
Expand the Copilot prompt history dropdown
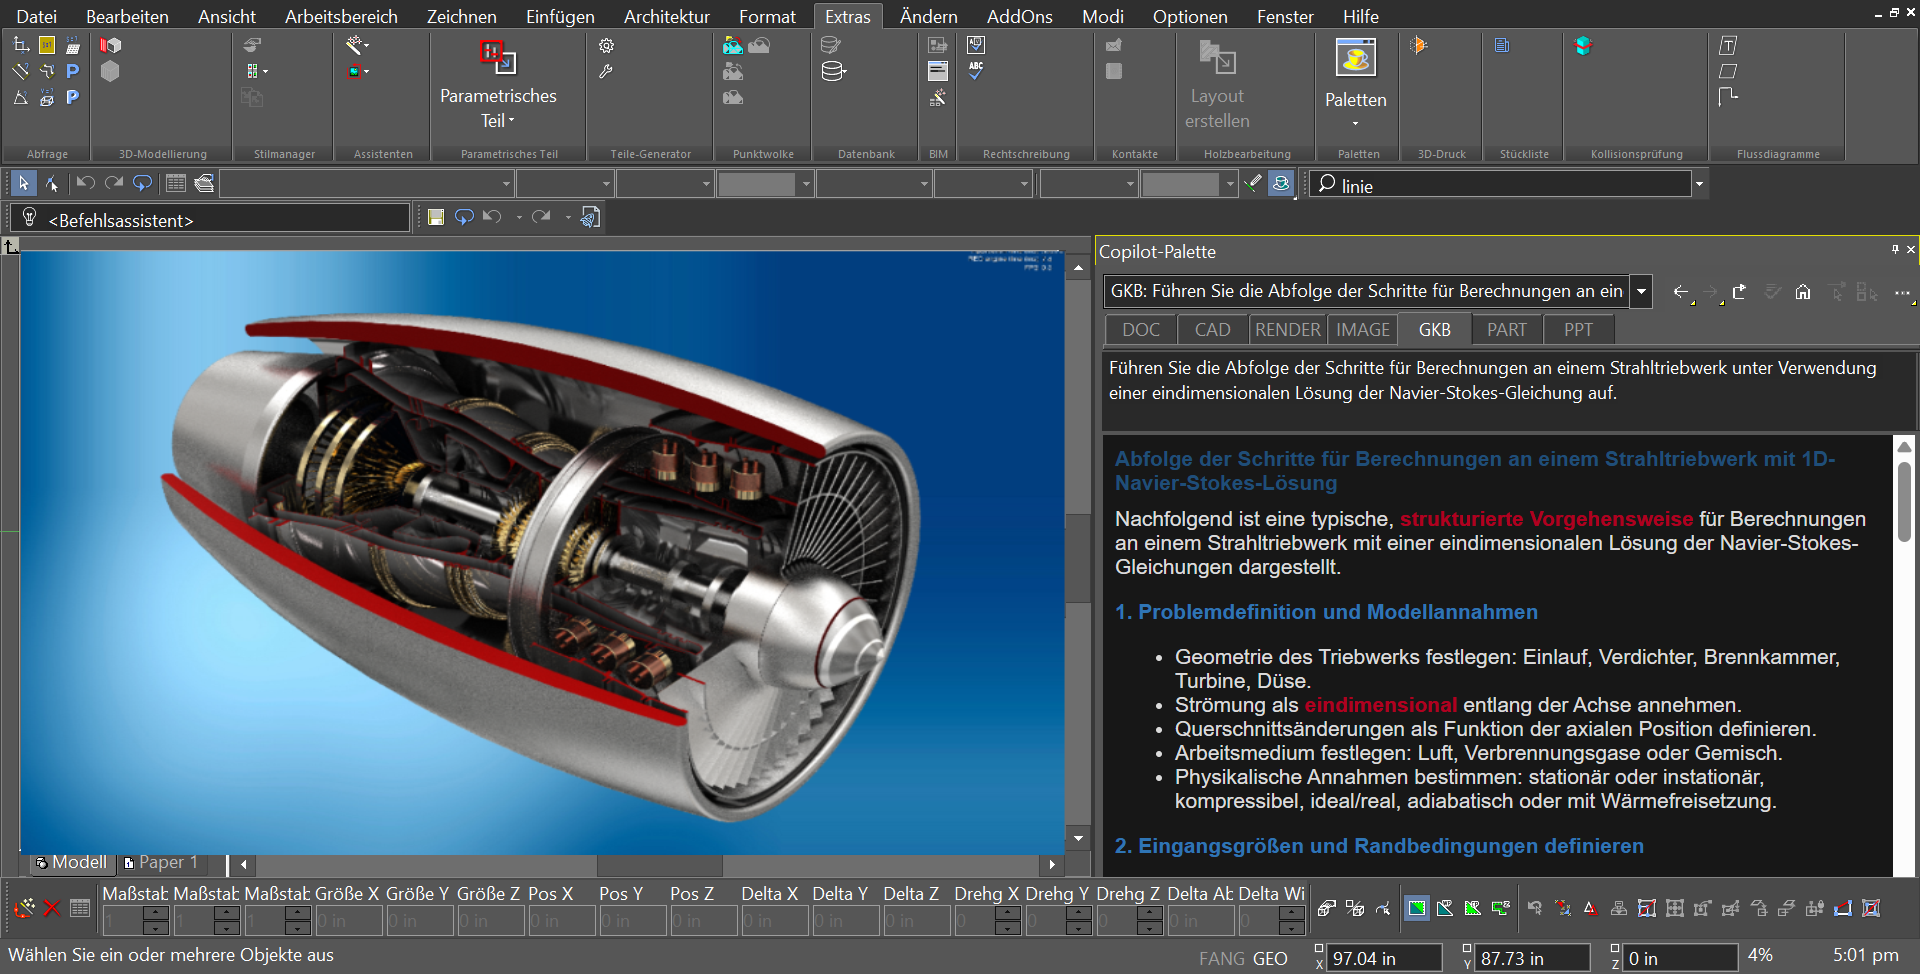[x=1641, y=292]
